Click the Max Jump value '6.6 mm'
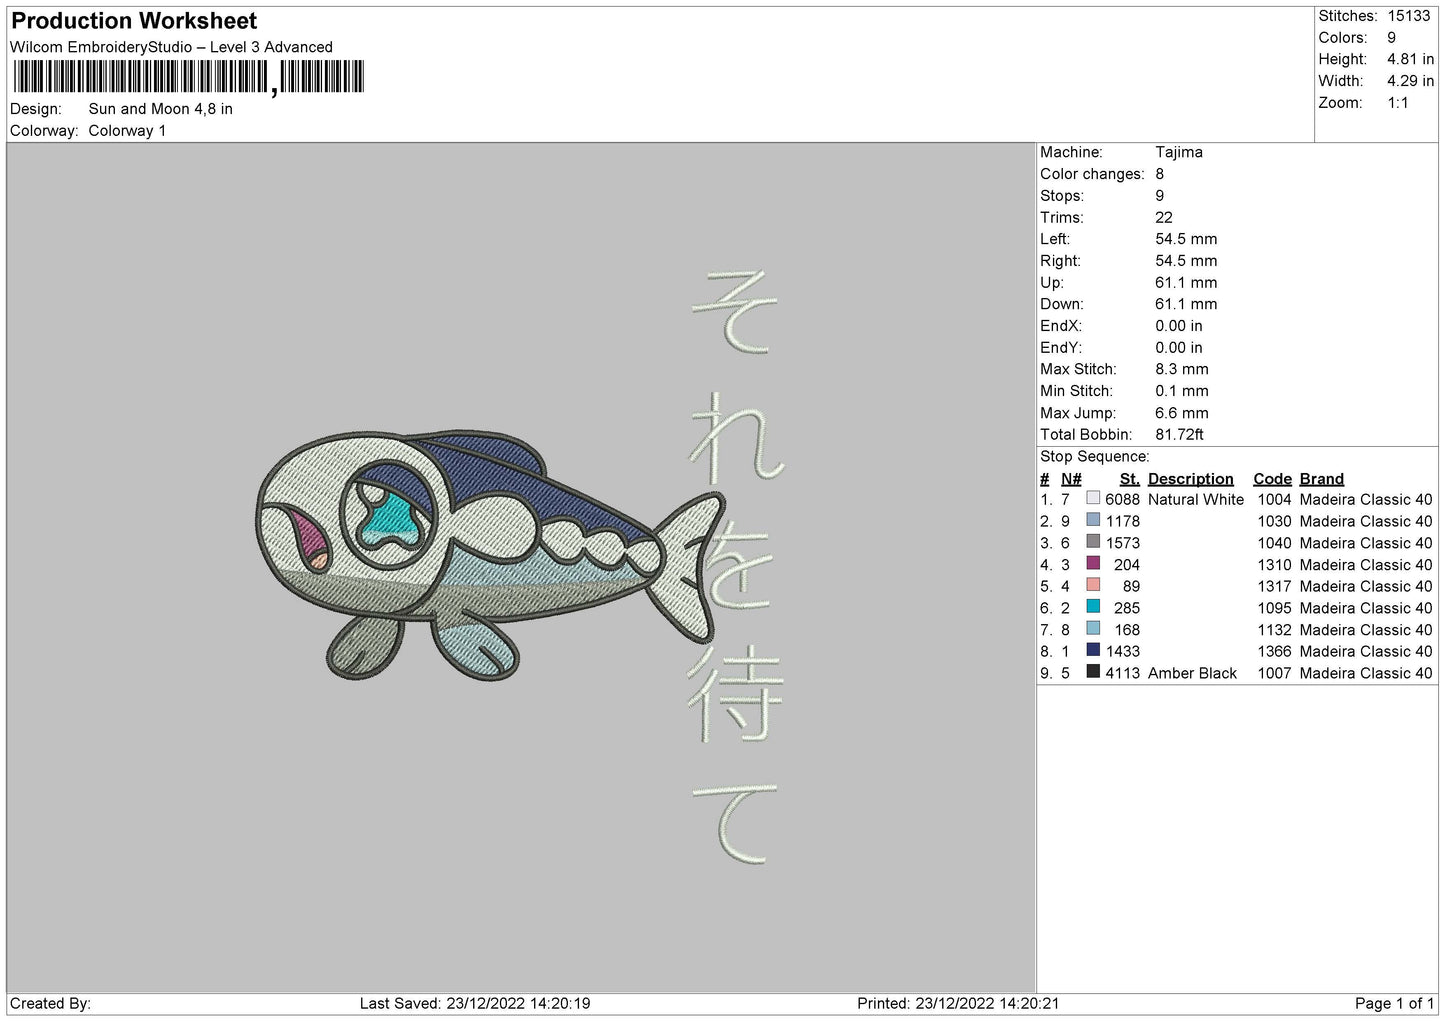This screenshot has width=1445, height=1021. (1182, 413)
